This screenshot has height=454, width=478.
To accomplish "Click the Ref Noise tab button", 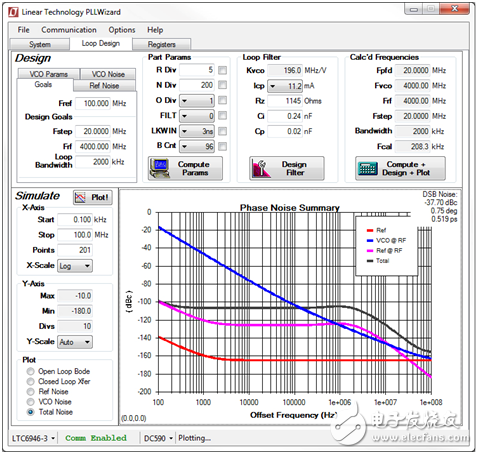I will (x=104, y=86).
